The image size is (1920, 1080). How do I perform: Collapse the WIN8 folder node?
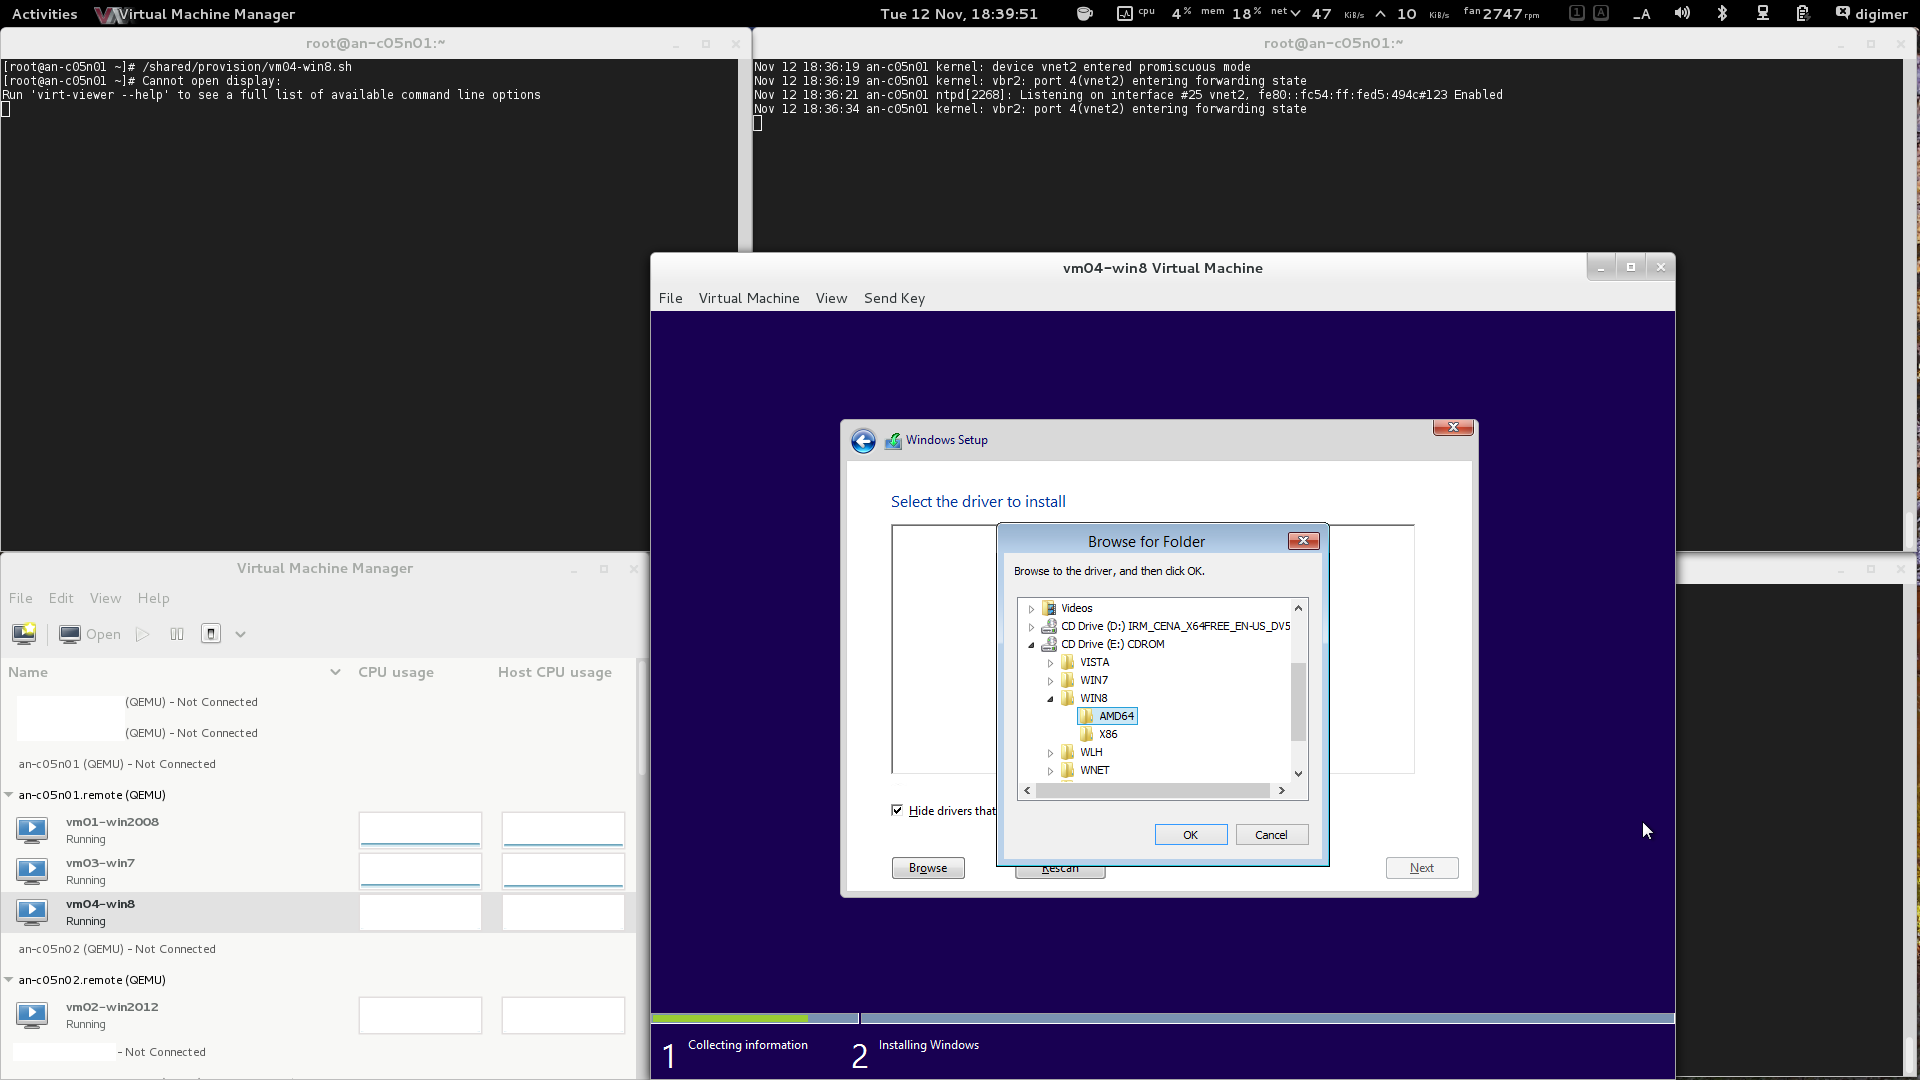(x=1050, y=699)
